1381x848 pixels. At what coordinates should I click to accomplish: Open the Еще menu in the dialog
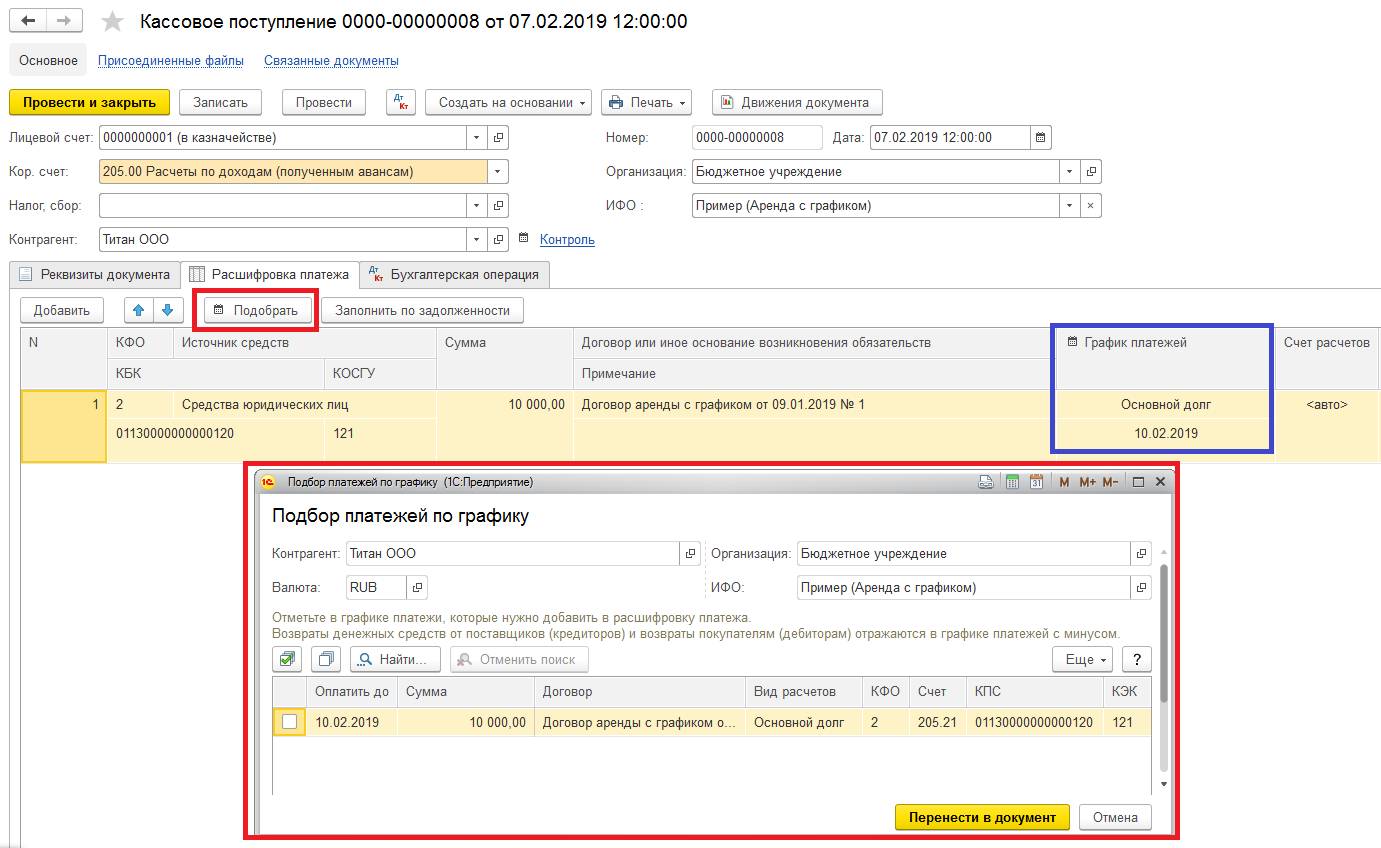tap(1083, 659)
